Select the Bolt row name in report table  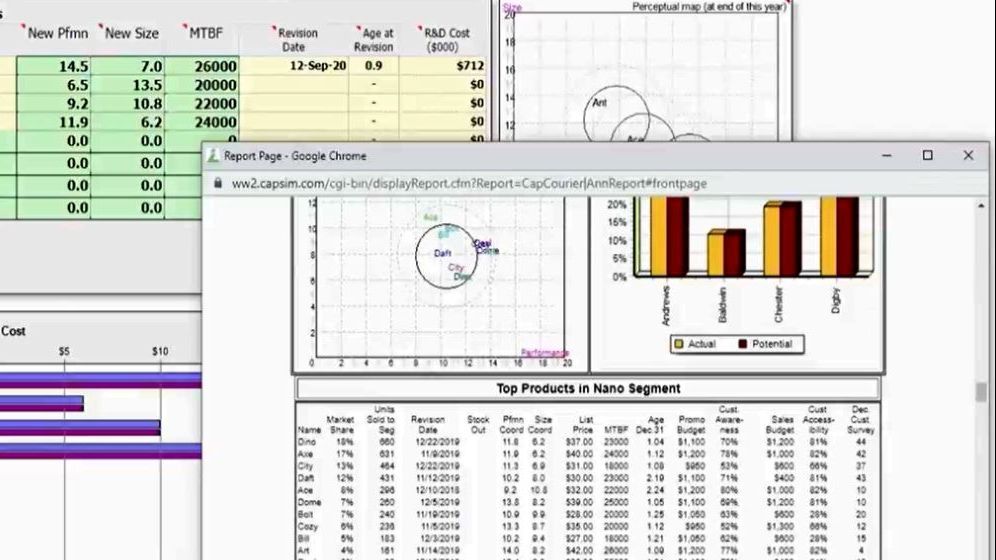(305, 514)
